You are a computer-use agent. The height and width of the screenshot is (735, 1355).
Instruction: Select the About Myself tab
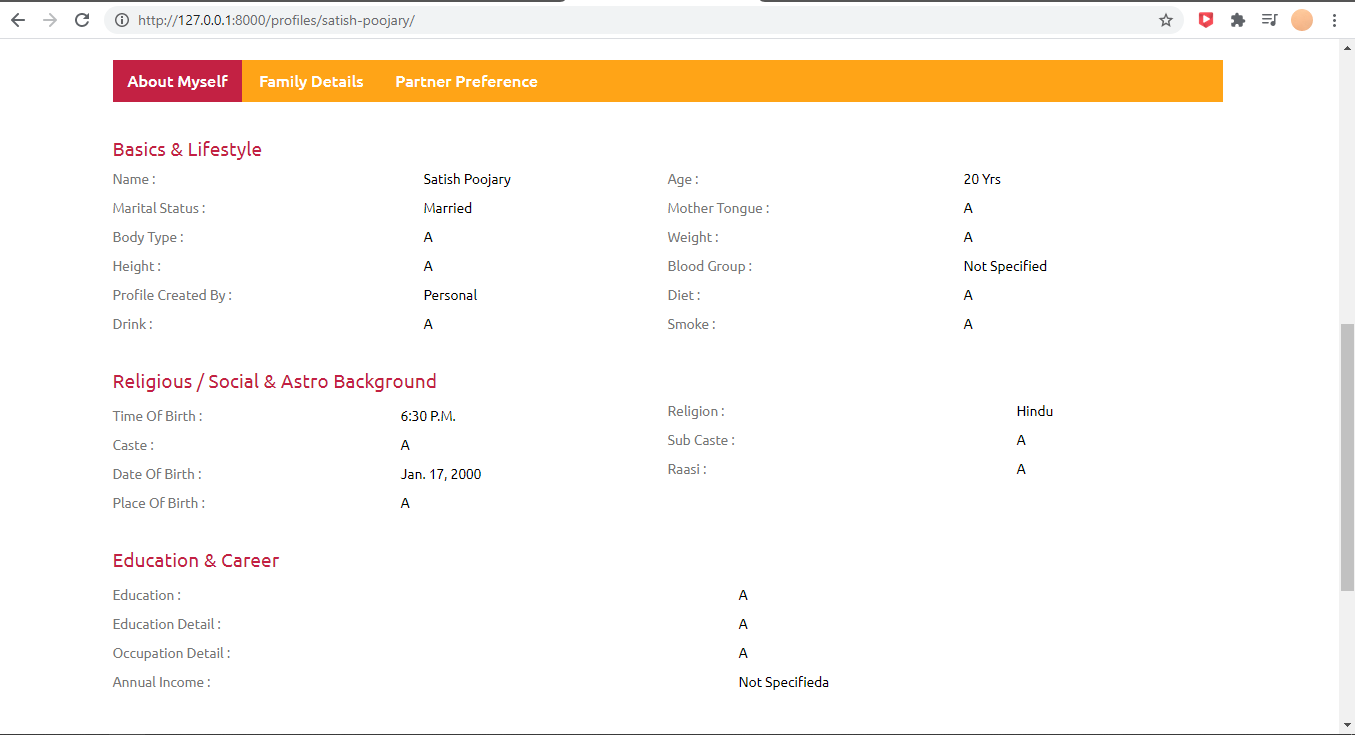(x=177, y=81)
